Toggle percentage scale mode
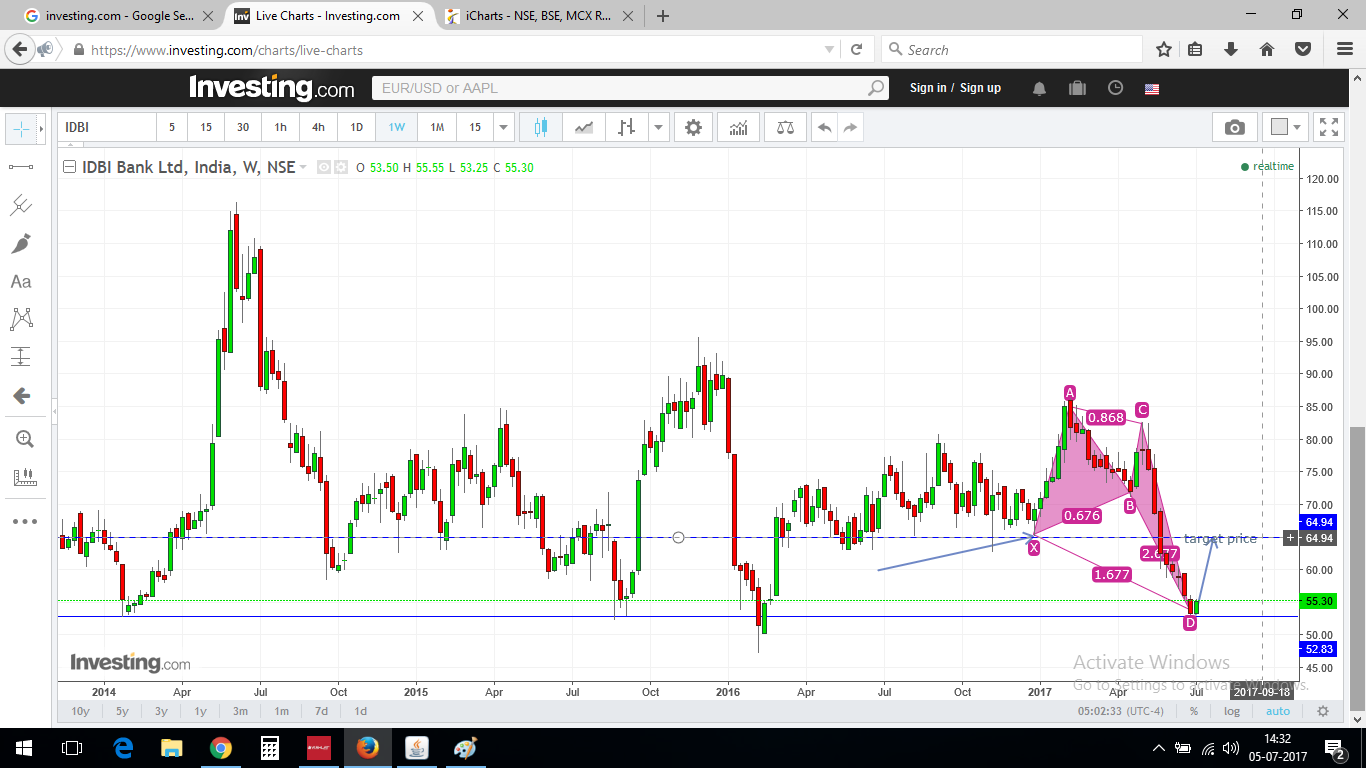 tap(1194, 711)
